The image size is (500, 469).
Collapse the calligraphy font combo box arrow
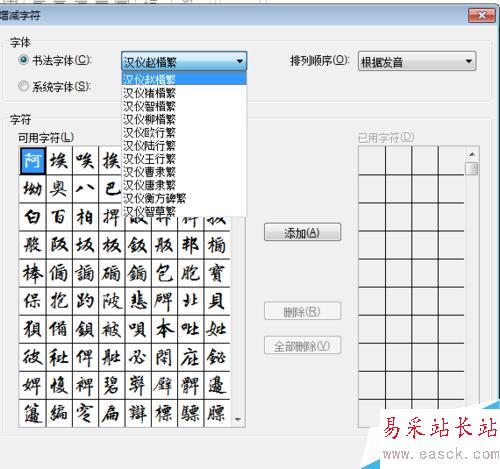pos(239,61)
